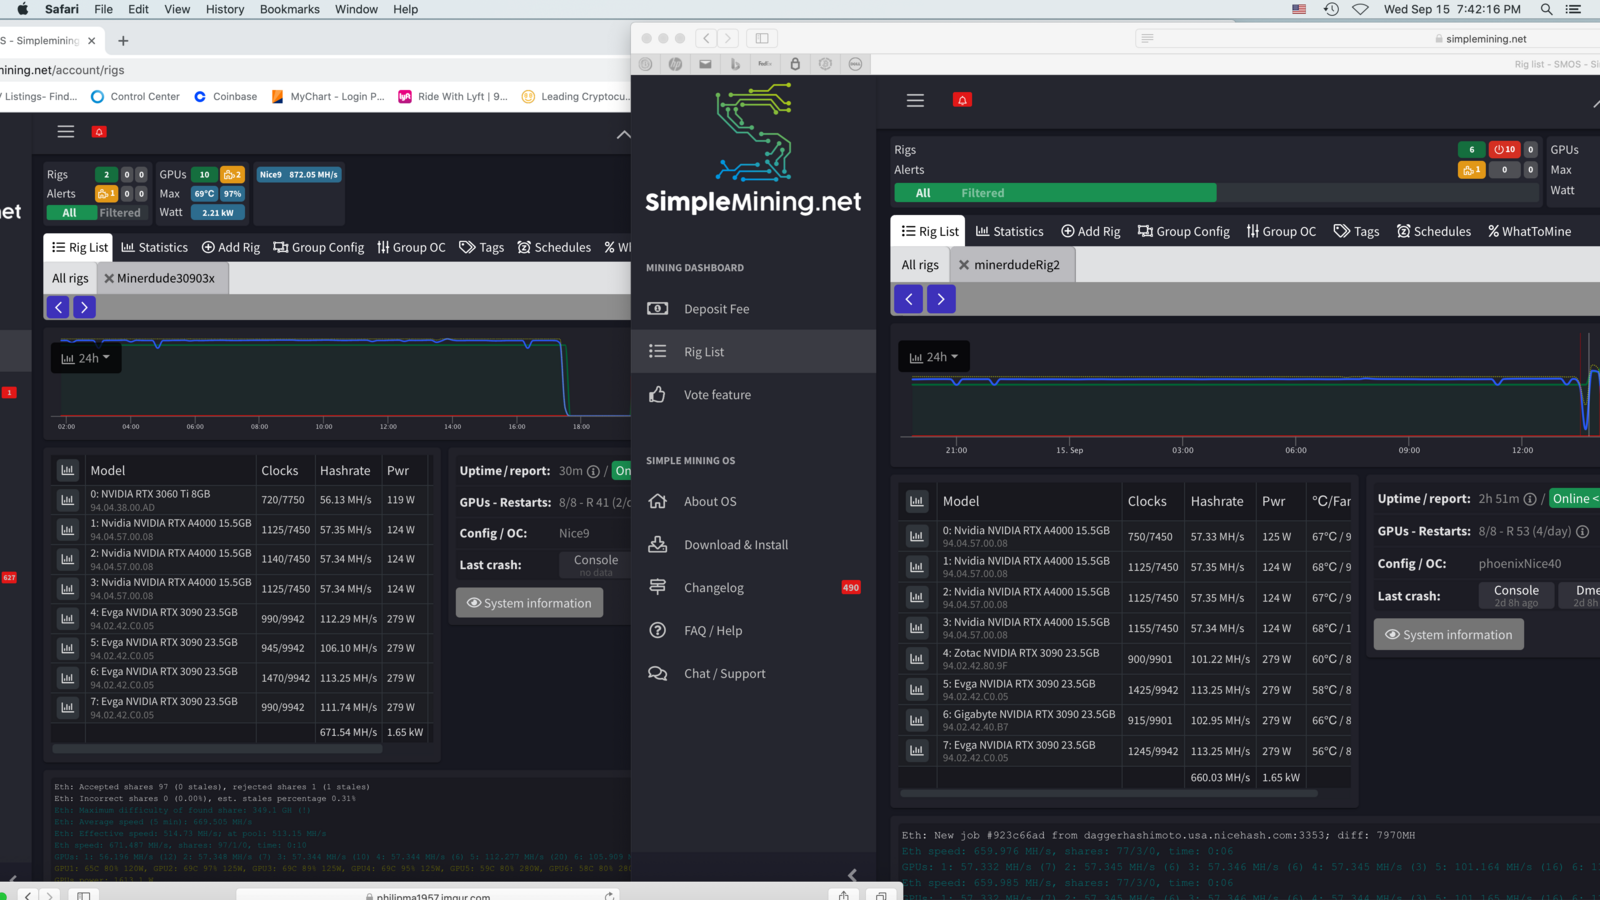The height and width of the screenshot is (900, 1600).
Task: Open hamburger menu in right window
Action: (x=915, y=100)
